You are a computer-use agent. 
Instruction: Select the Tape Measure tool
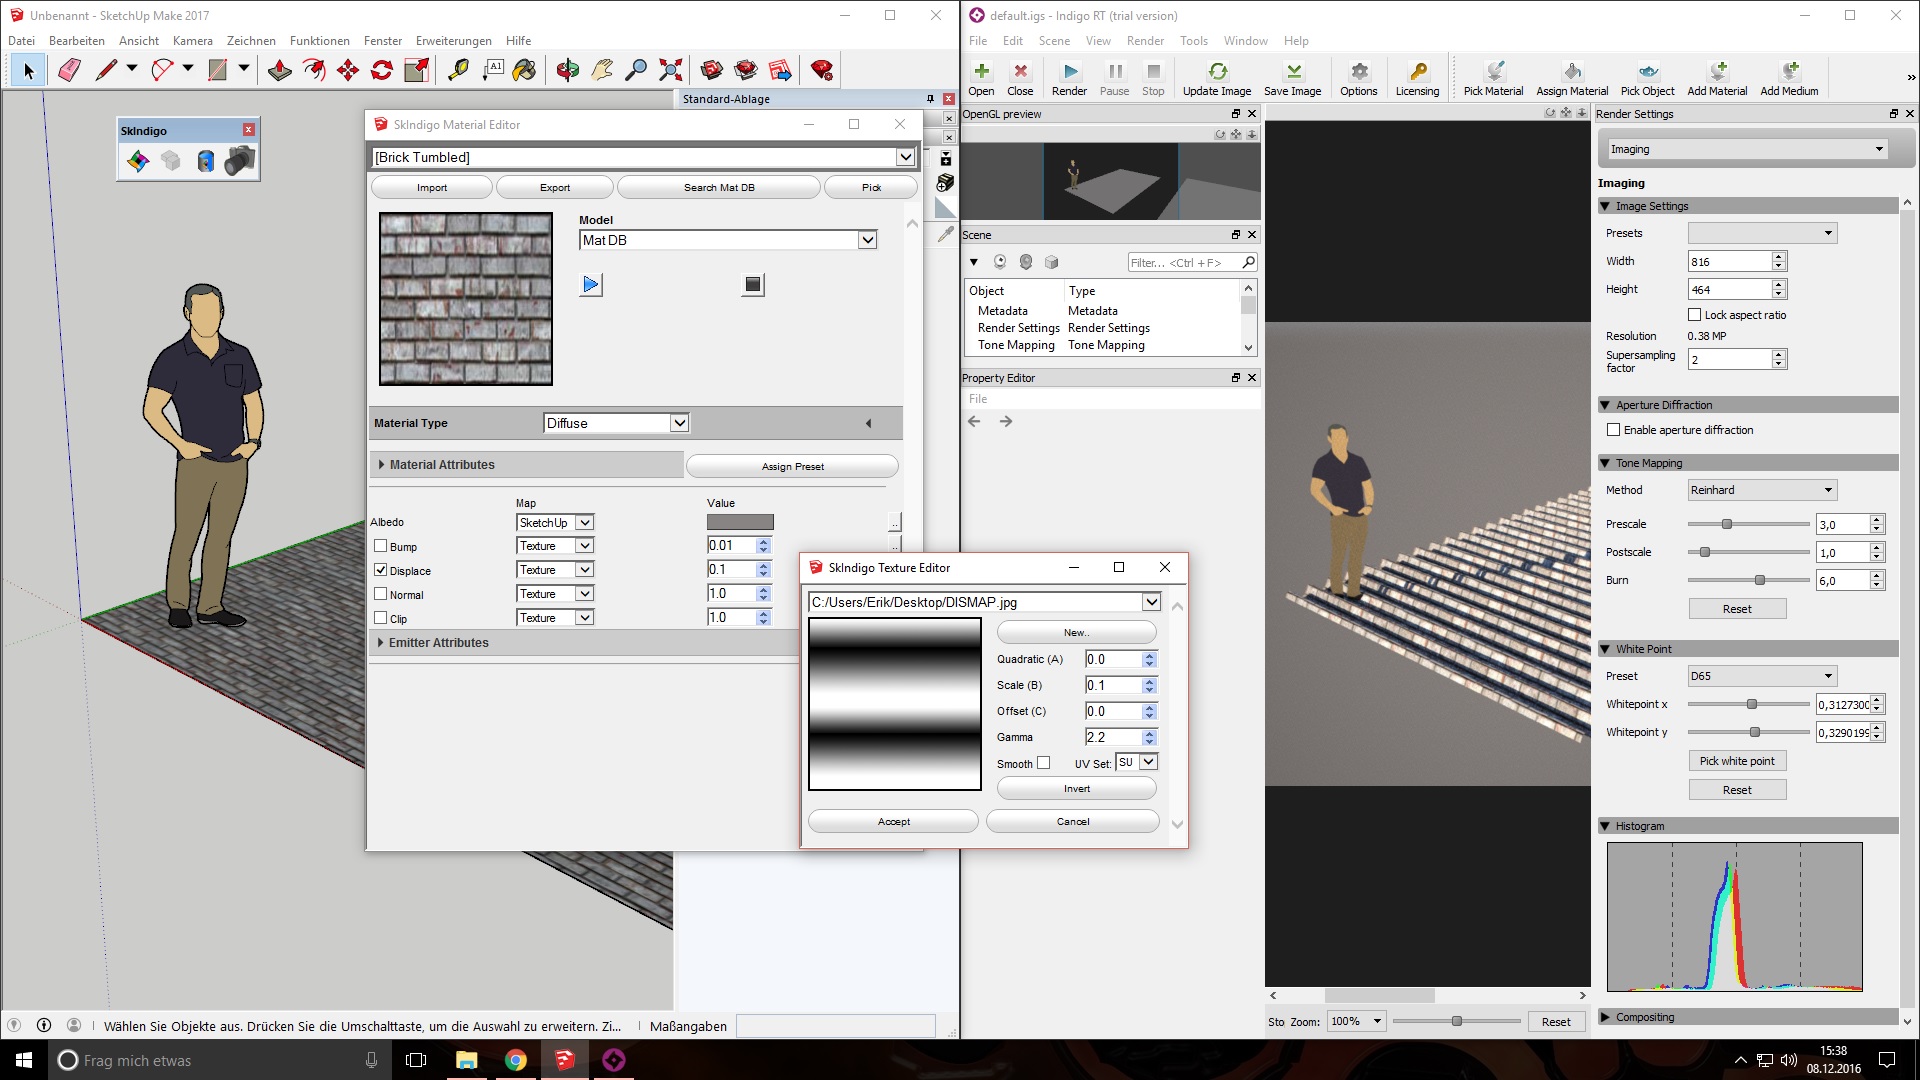click(458, 70)
